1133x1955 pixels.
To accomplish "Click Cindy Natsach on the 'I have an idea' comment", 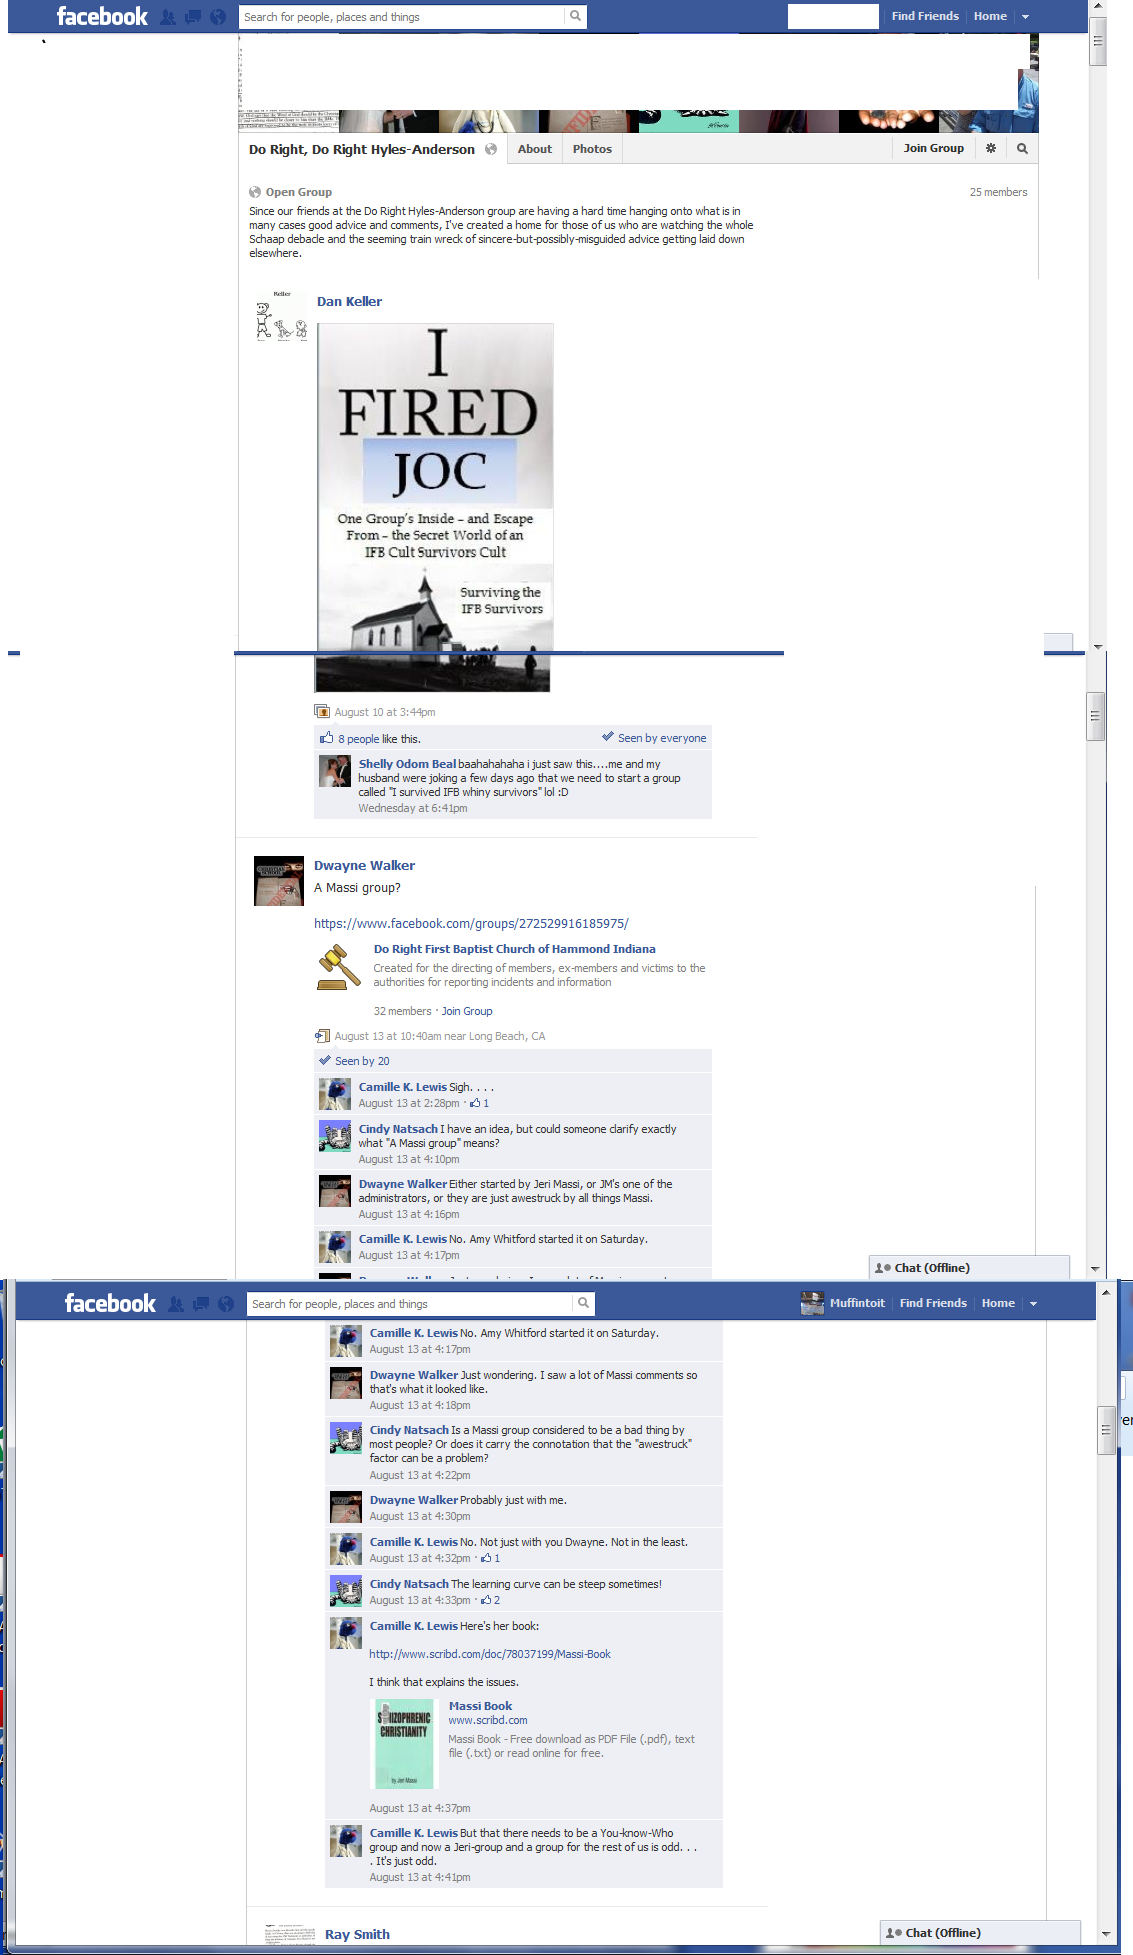I will (398, 1129).
